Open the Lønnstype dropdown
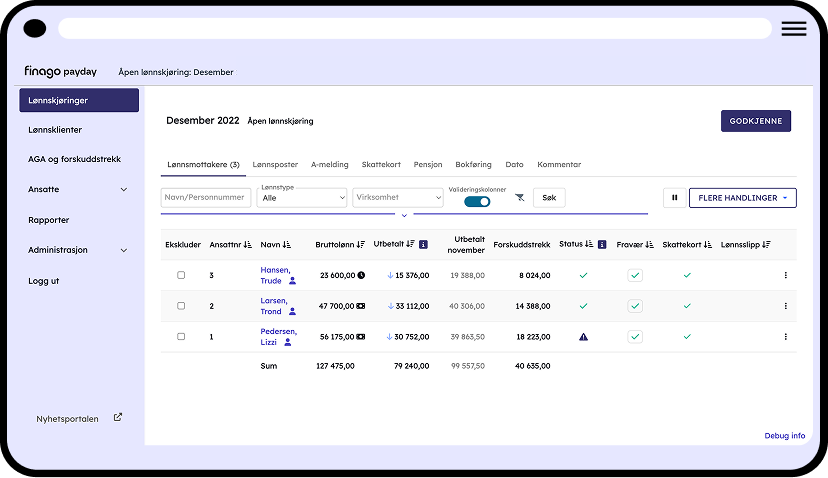828x478 pixels. coord(301,198)
